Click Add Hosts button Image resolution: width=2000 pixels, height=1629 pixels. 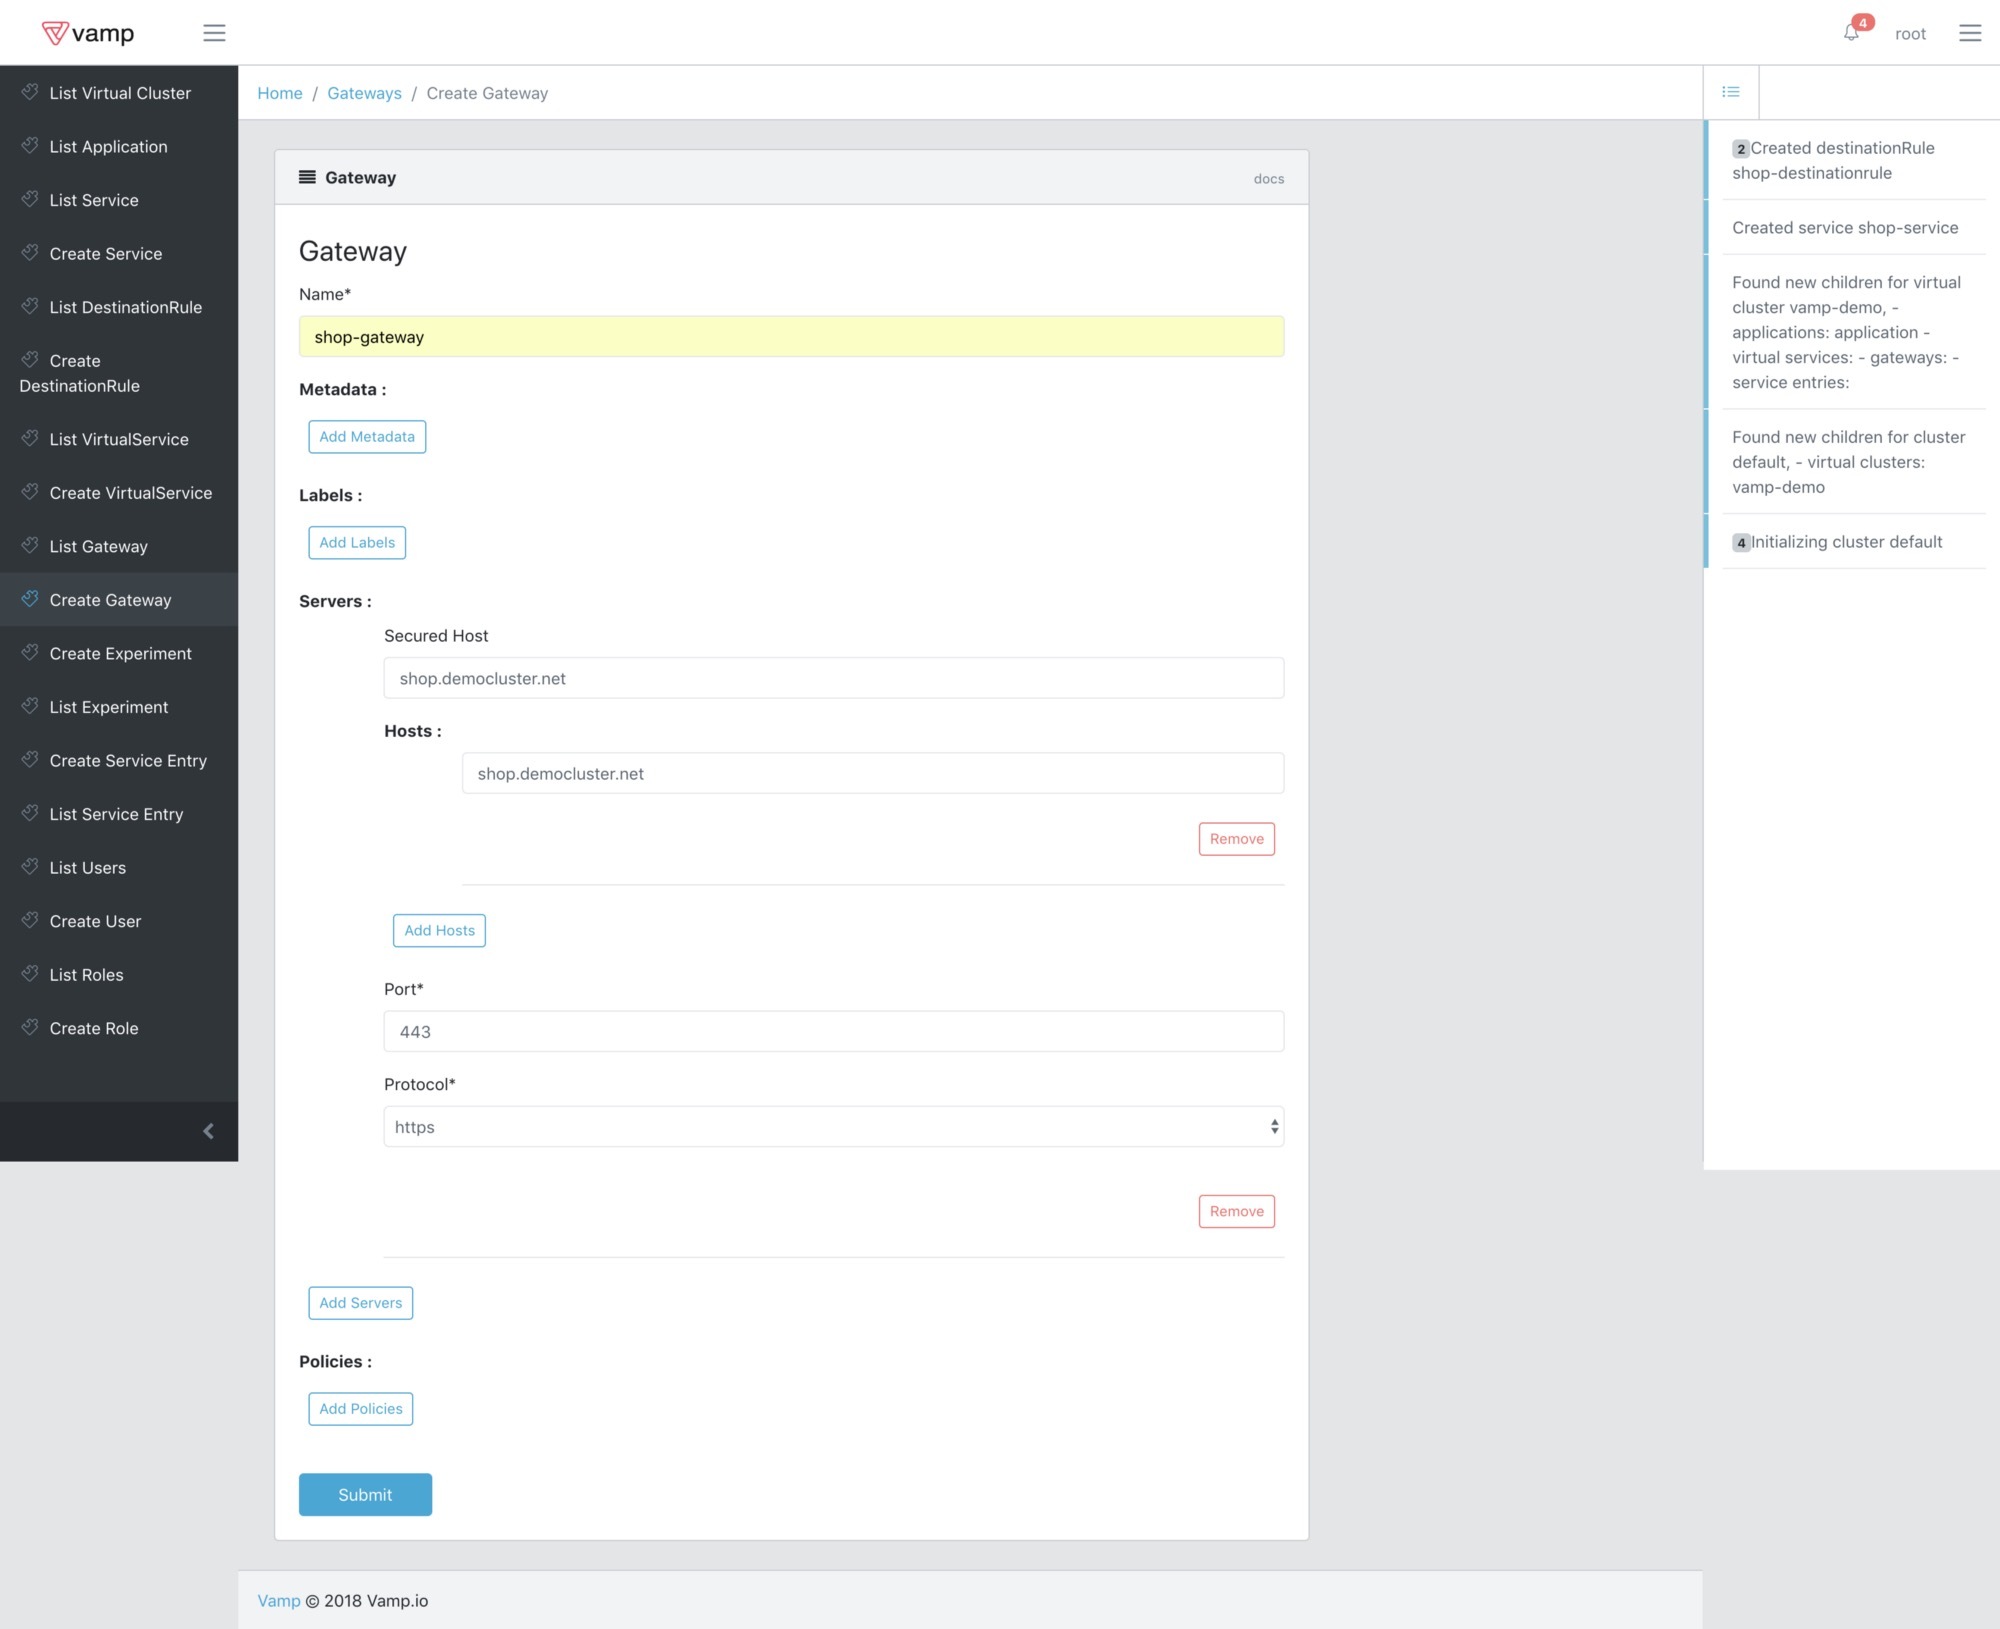tap(439, 930)
